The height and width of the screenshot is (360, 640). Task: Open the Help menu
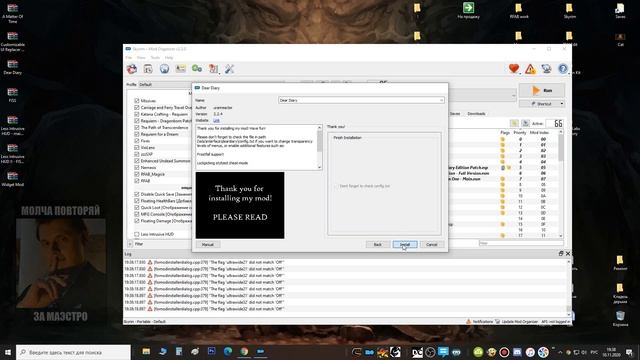[169, 58]
